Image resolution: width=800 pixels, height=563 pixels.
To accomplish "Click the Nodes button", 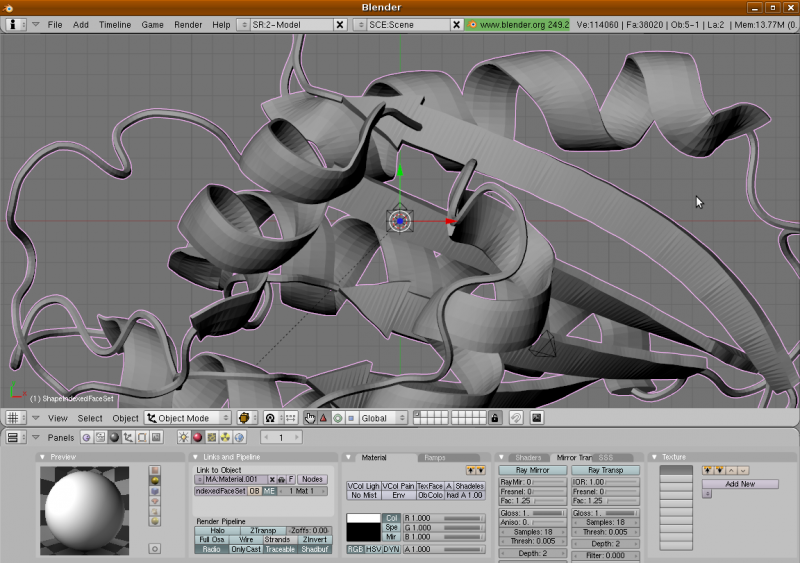I will [313, 480].
